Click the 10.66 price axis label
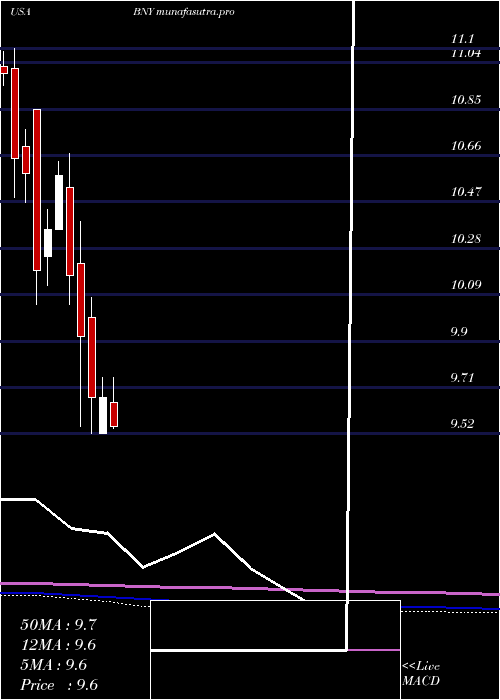This screenshot has width=500, height=700. pos(466,146)
